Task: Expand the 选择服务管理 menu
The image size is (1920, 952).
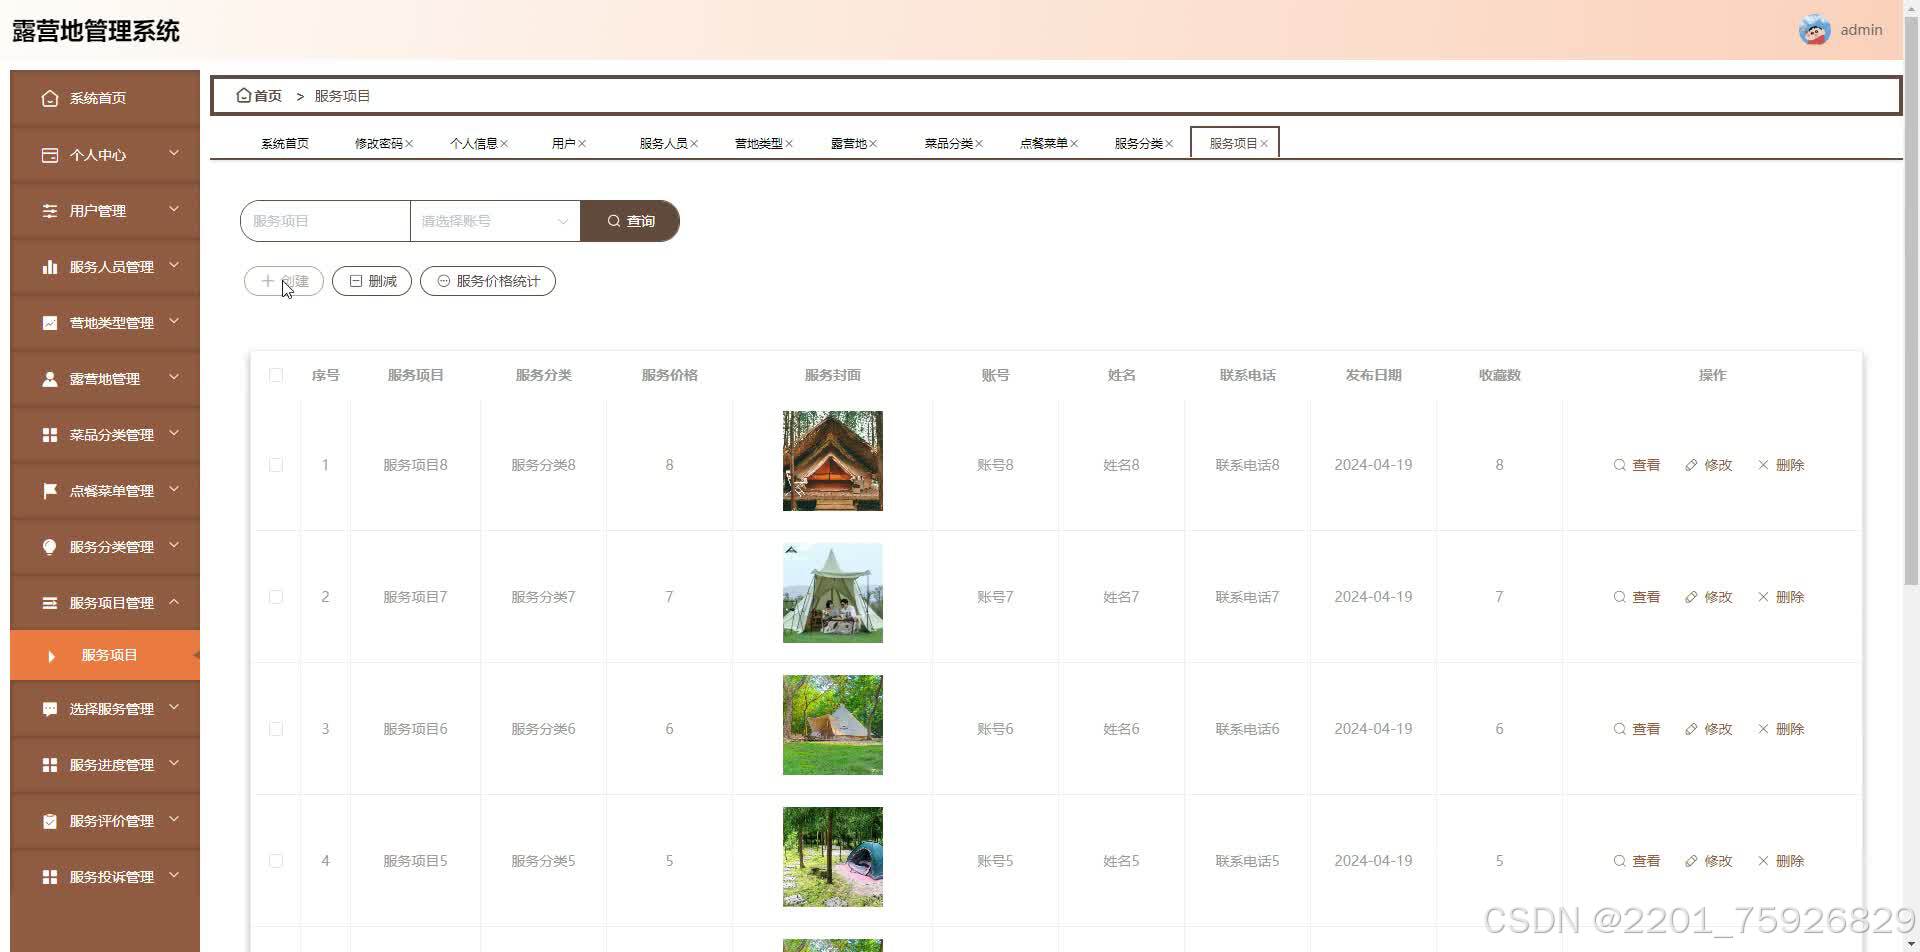Action: tap(174, 707)
